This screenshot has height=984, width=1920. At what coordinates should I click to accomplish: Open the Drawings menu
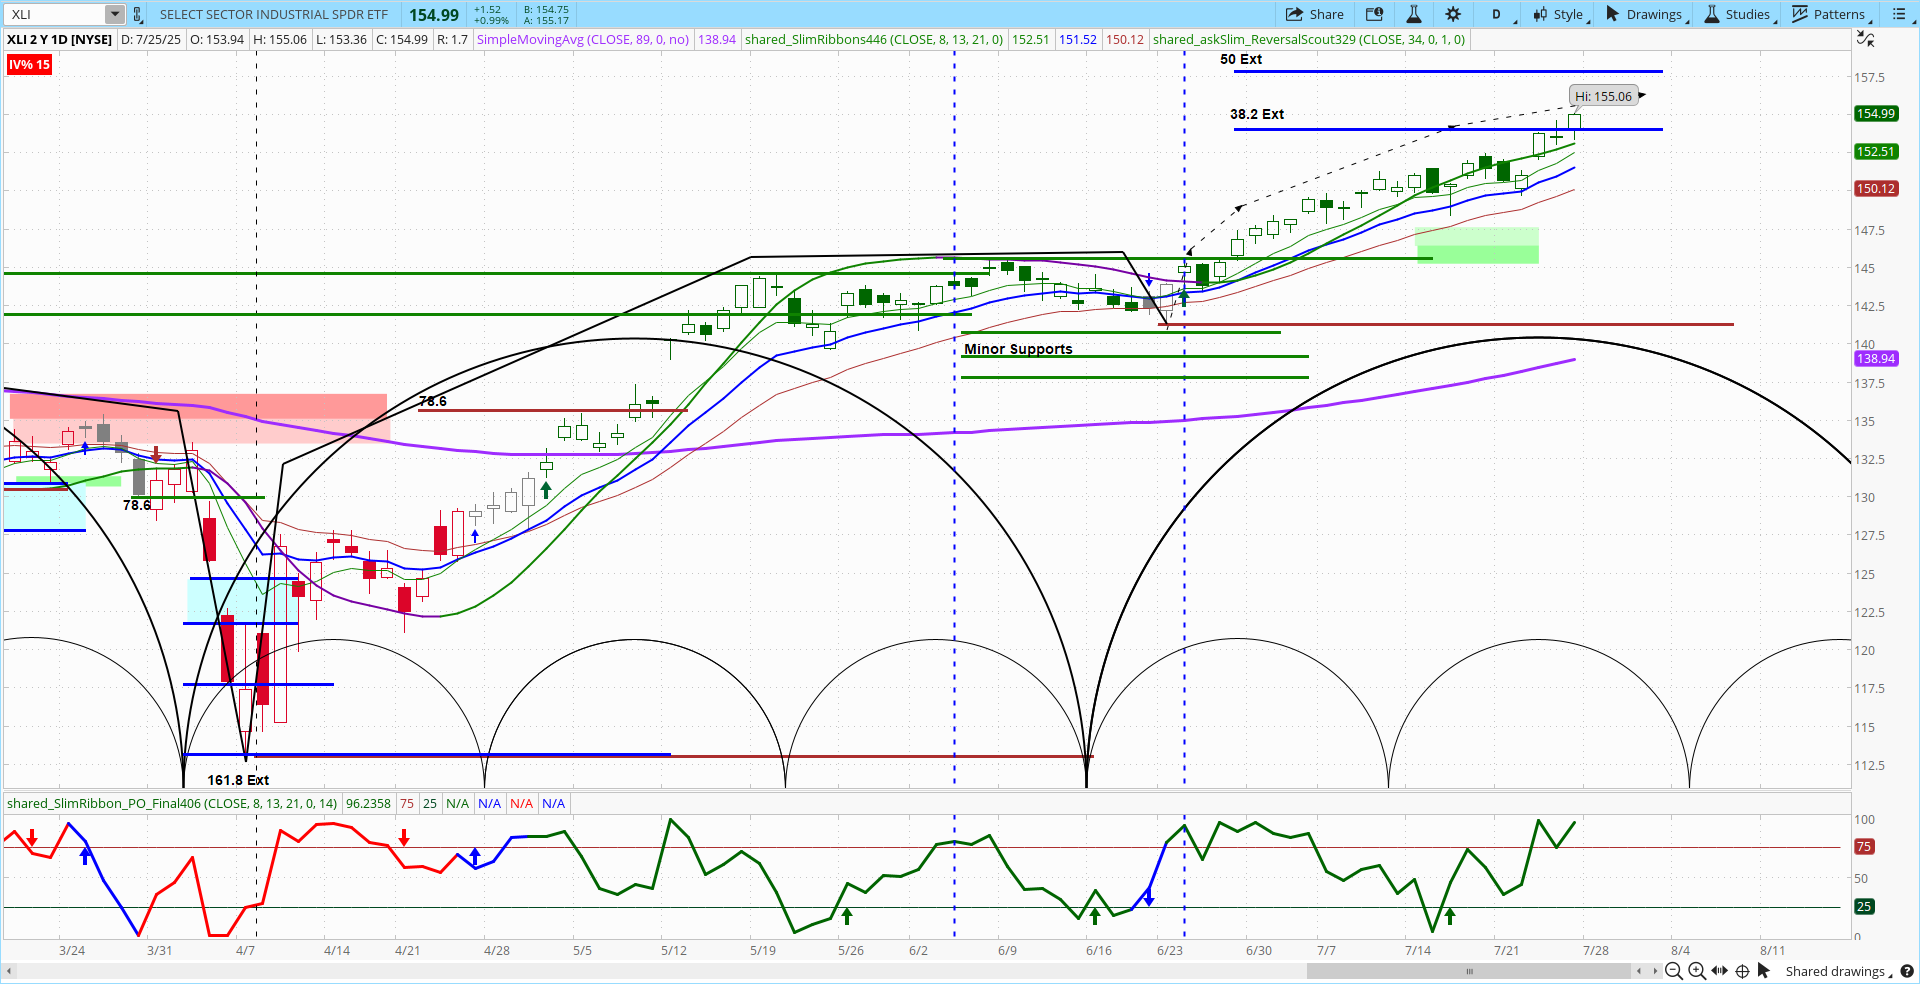pyautogui.click(x=1646, y=14)
